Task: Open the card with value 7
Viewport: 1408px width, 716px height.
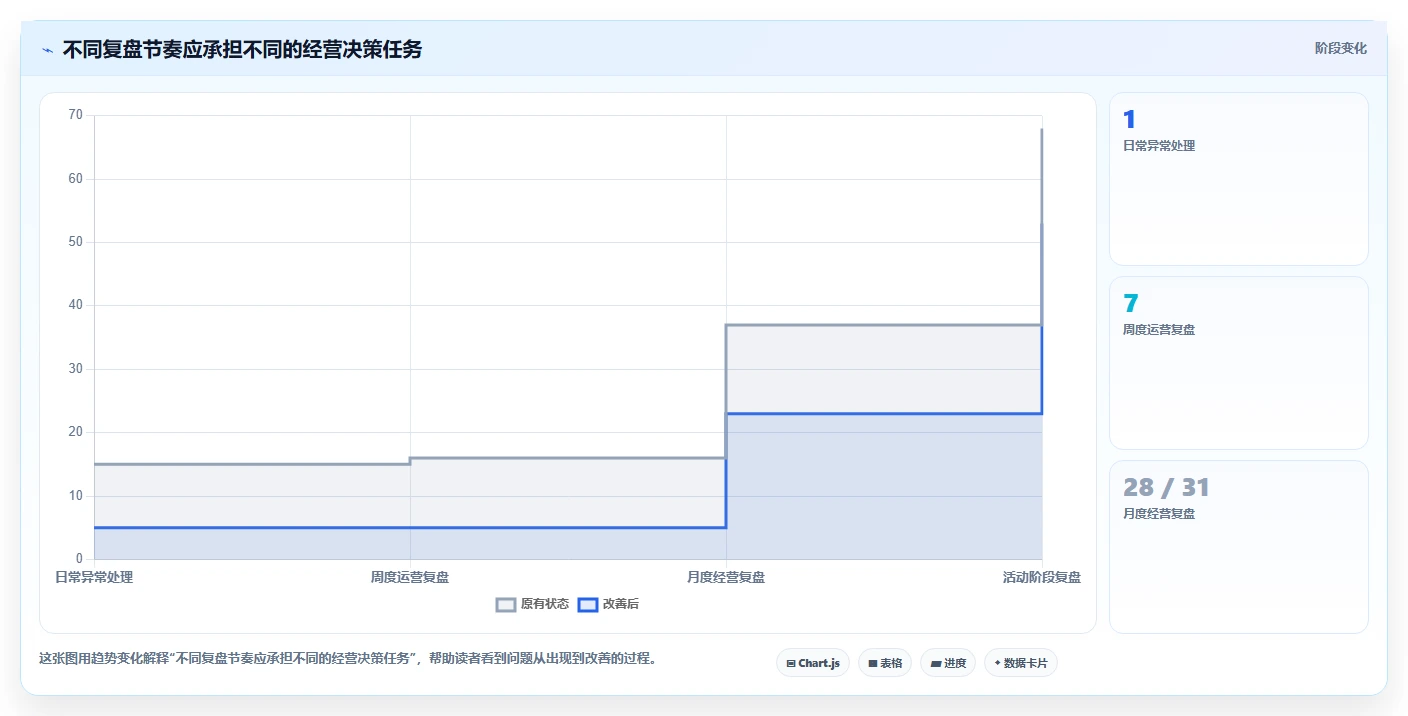Action: pyautogui.click(x=1239, y=363)
